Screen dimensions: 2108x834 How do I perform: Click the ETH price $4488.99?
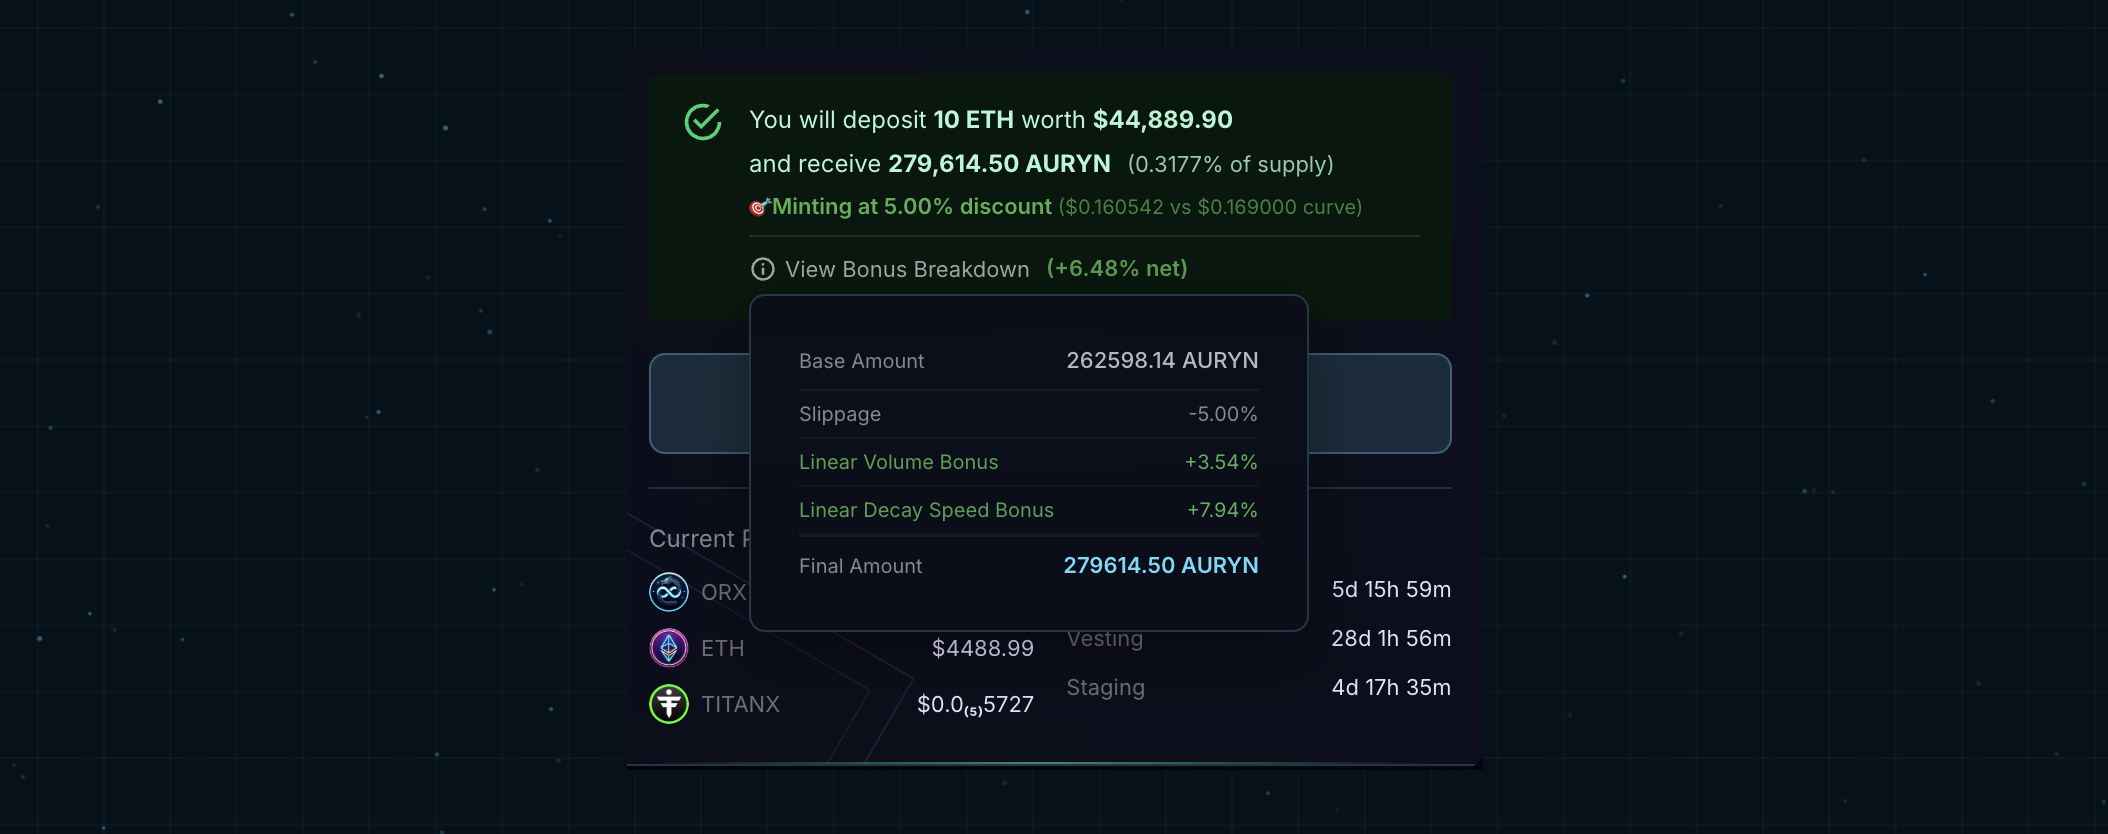click(x=982, y=649)
